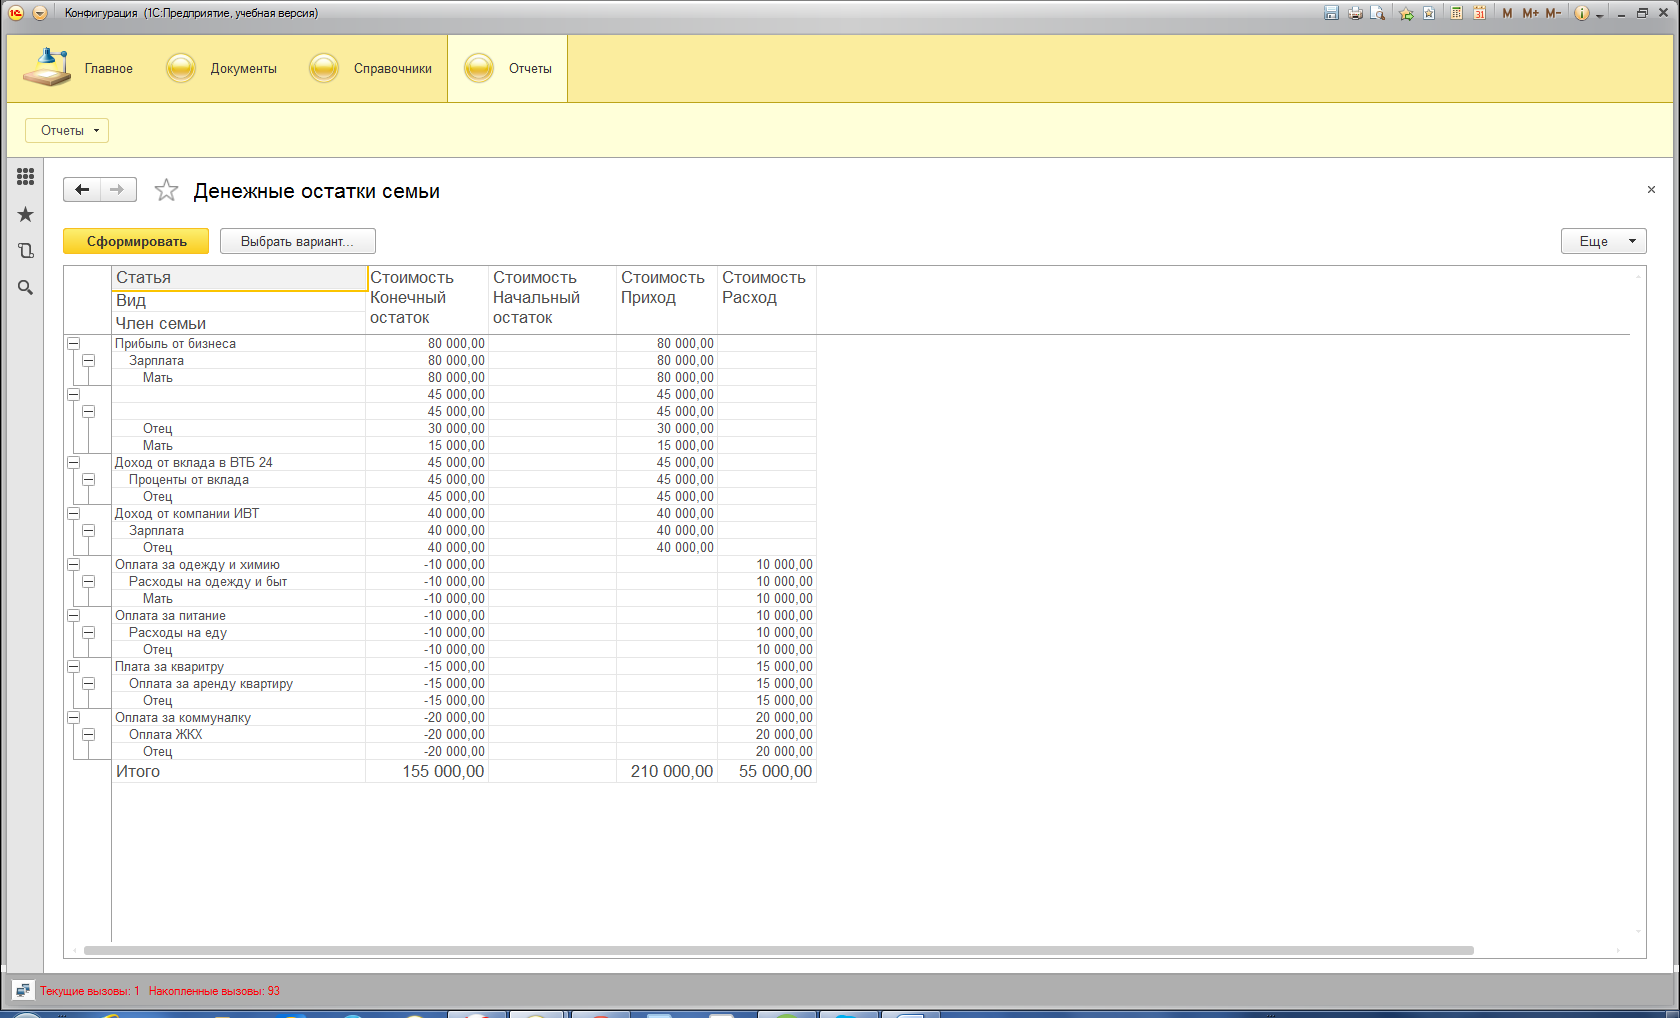Collapse the 'Доход от вклада в ВТБ 24' group
The image size is (1680, 1018).
pos(73,462)
